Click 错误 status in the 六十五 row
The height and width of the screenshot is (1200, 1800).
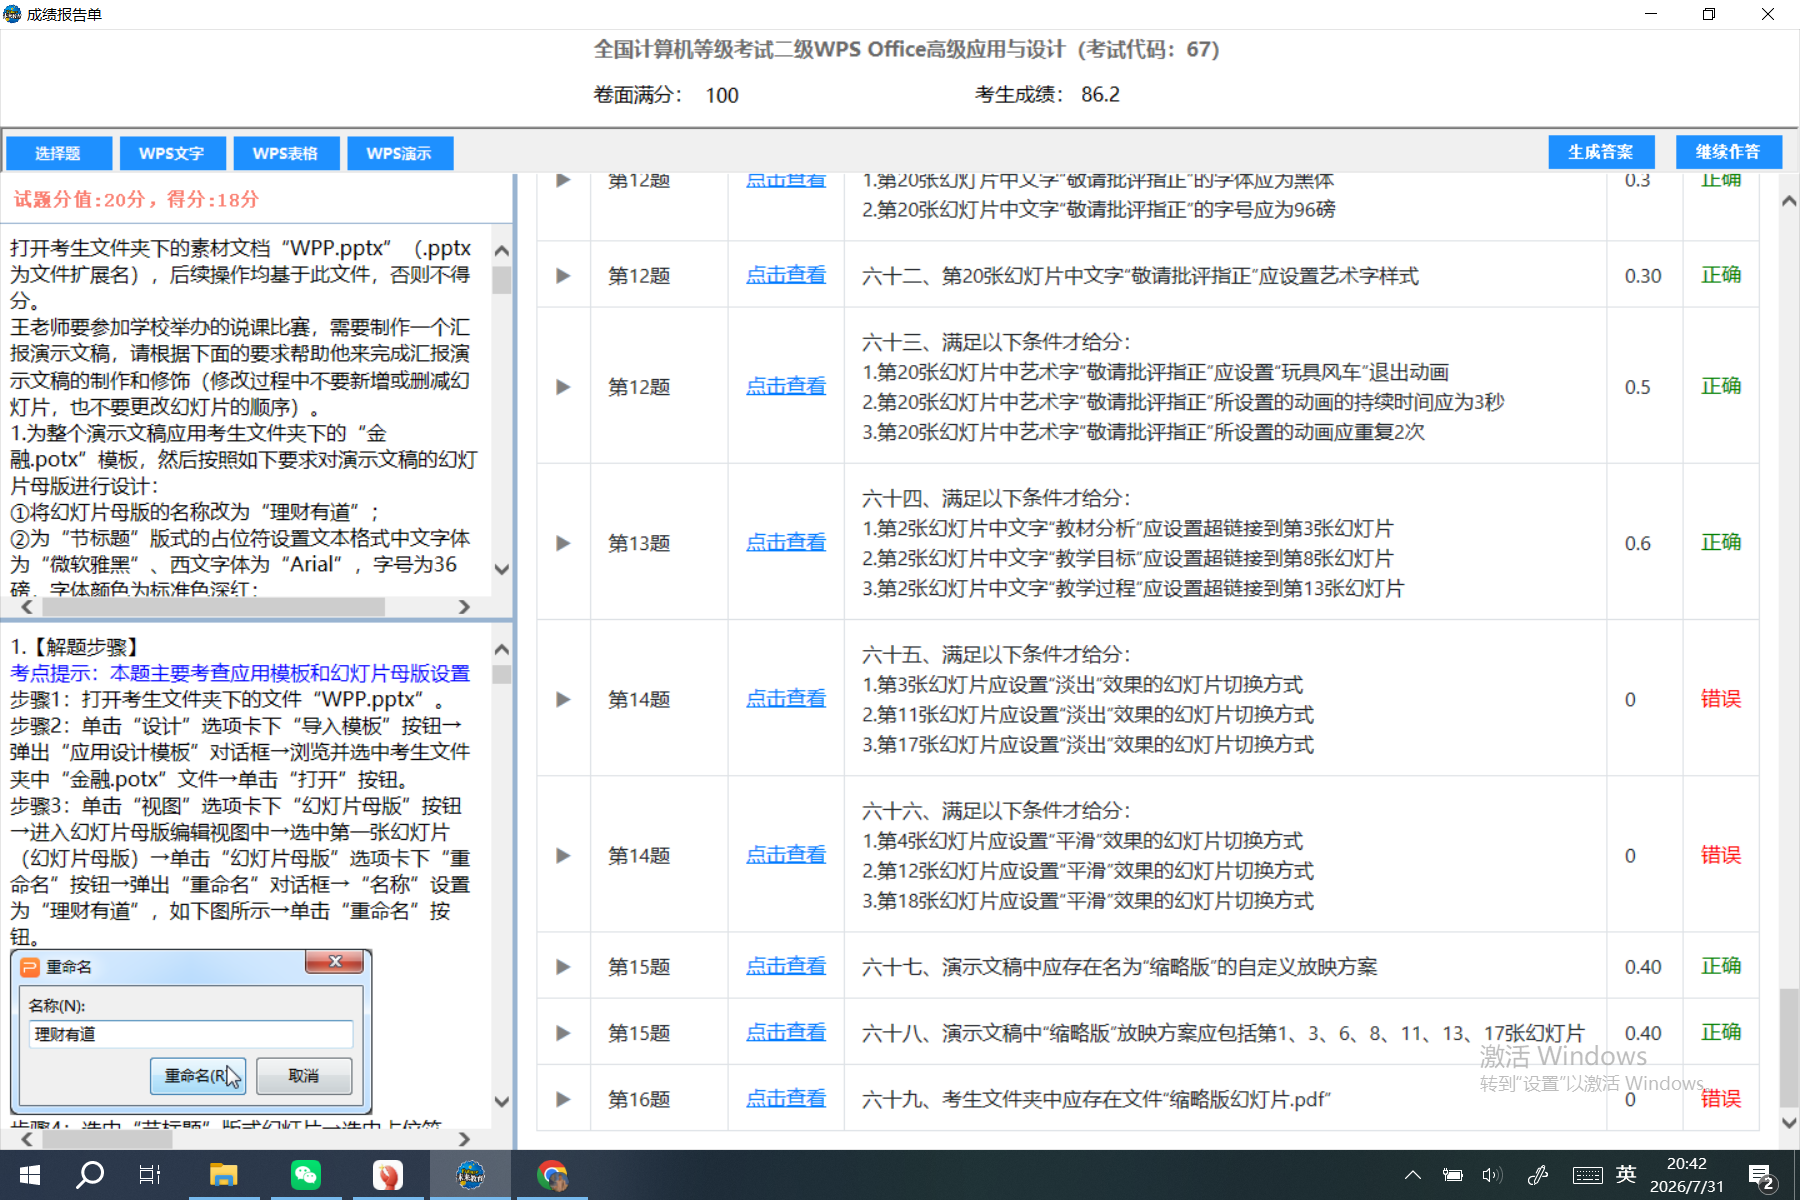(x=1721, y=699)
